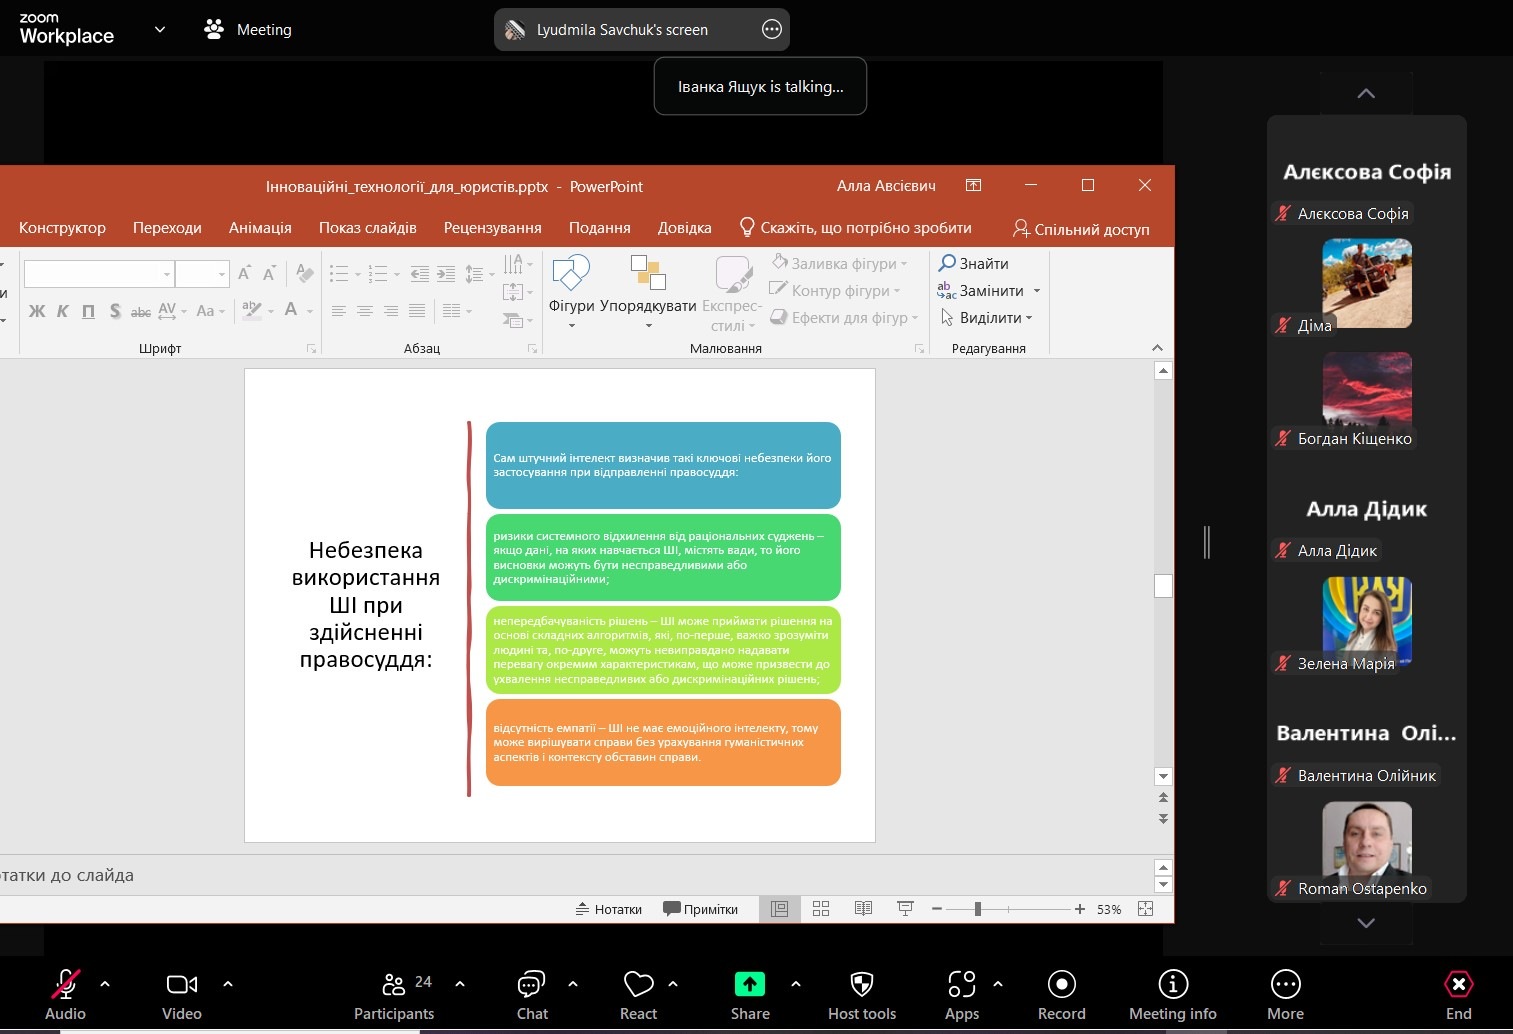Switch to the Рецензування ribbon tab
Viewport: 1513px width, 1034px height.
492,228
